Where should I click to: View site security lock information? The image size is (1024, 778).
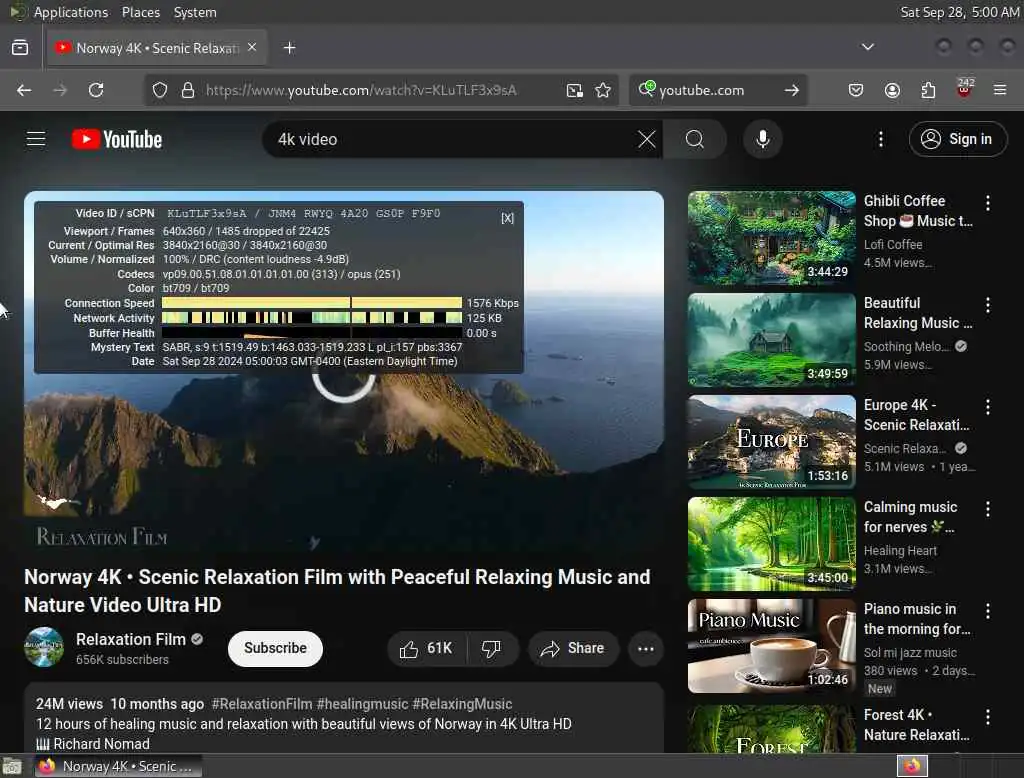point(188,90)
